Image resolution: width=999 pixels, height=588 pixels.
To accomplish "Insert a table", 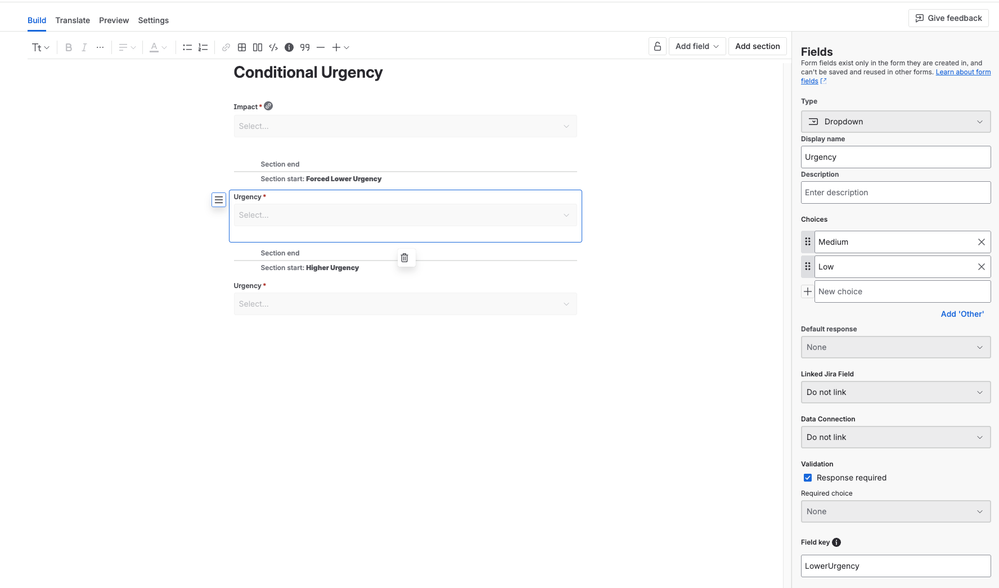I will point(241,47).
